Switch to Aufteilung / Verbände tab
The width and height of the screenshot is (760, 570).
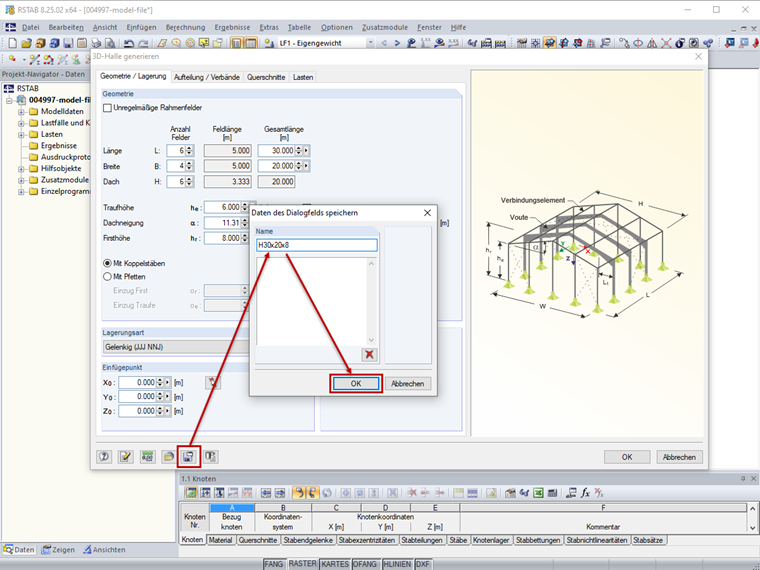(207, 77)
